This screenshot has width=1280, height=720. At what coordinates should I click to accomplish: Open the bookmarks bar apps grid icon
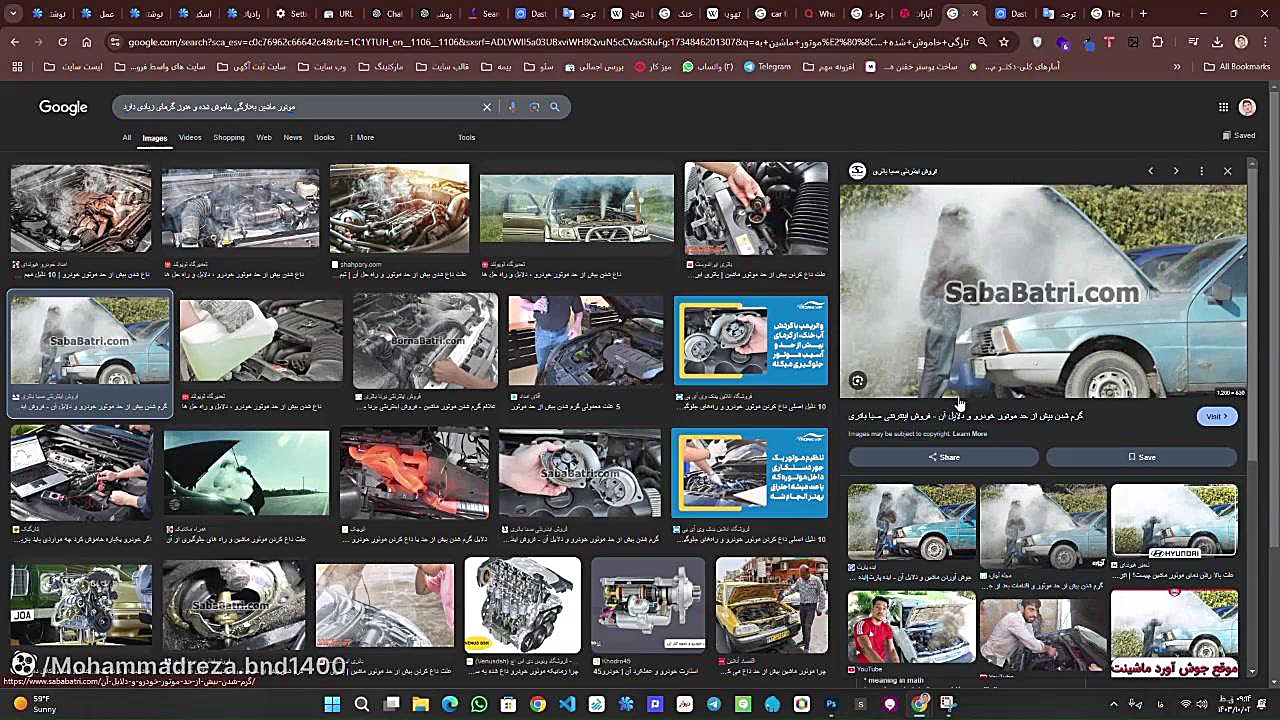click(x=16, y=67)
